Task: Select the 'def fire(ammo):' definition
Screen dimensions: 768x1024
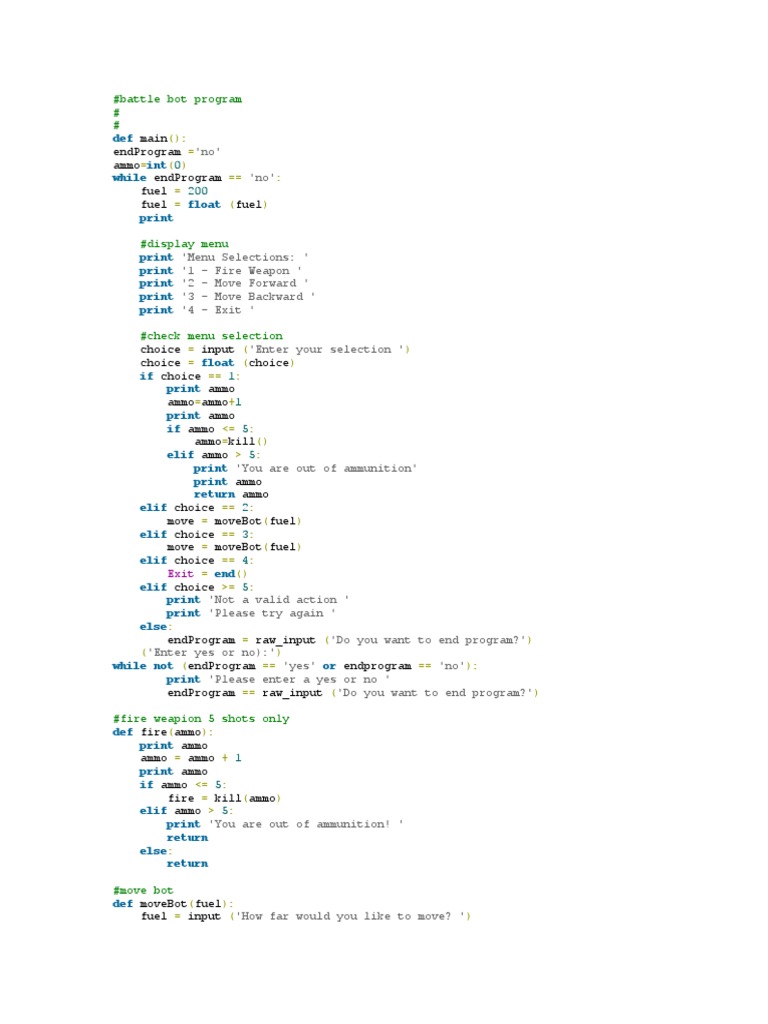Action: [163, 732]
